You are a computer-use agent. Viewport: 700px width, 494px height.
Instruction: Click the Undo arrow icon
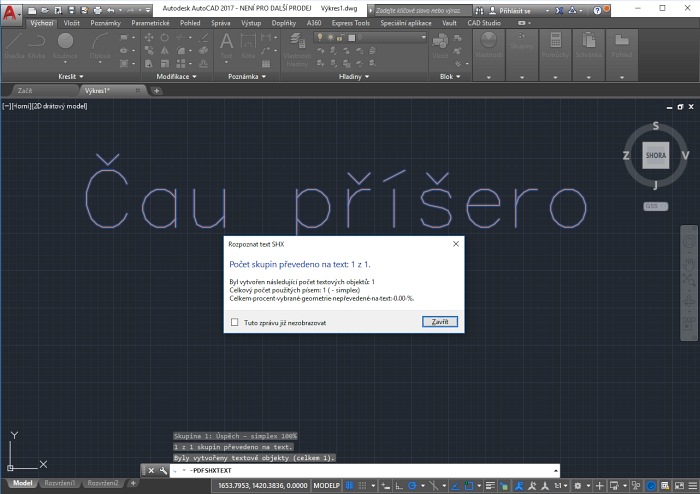click(111, 10)
